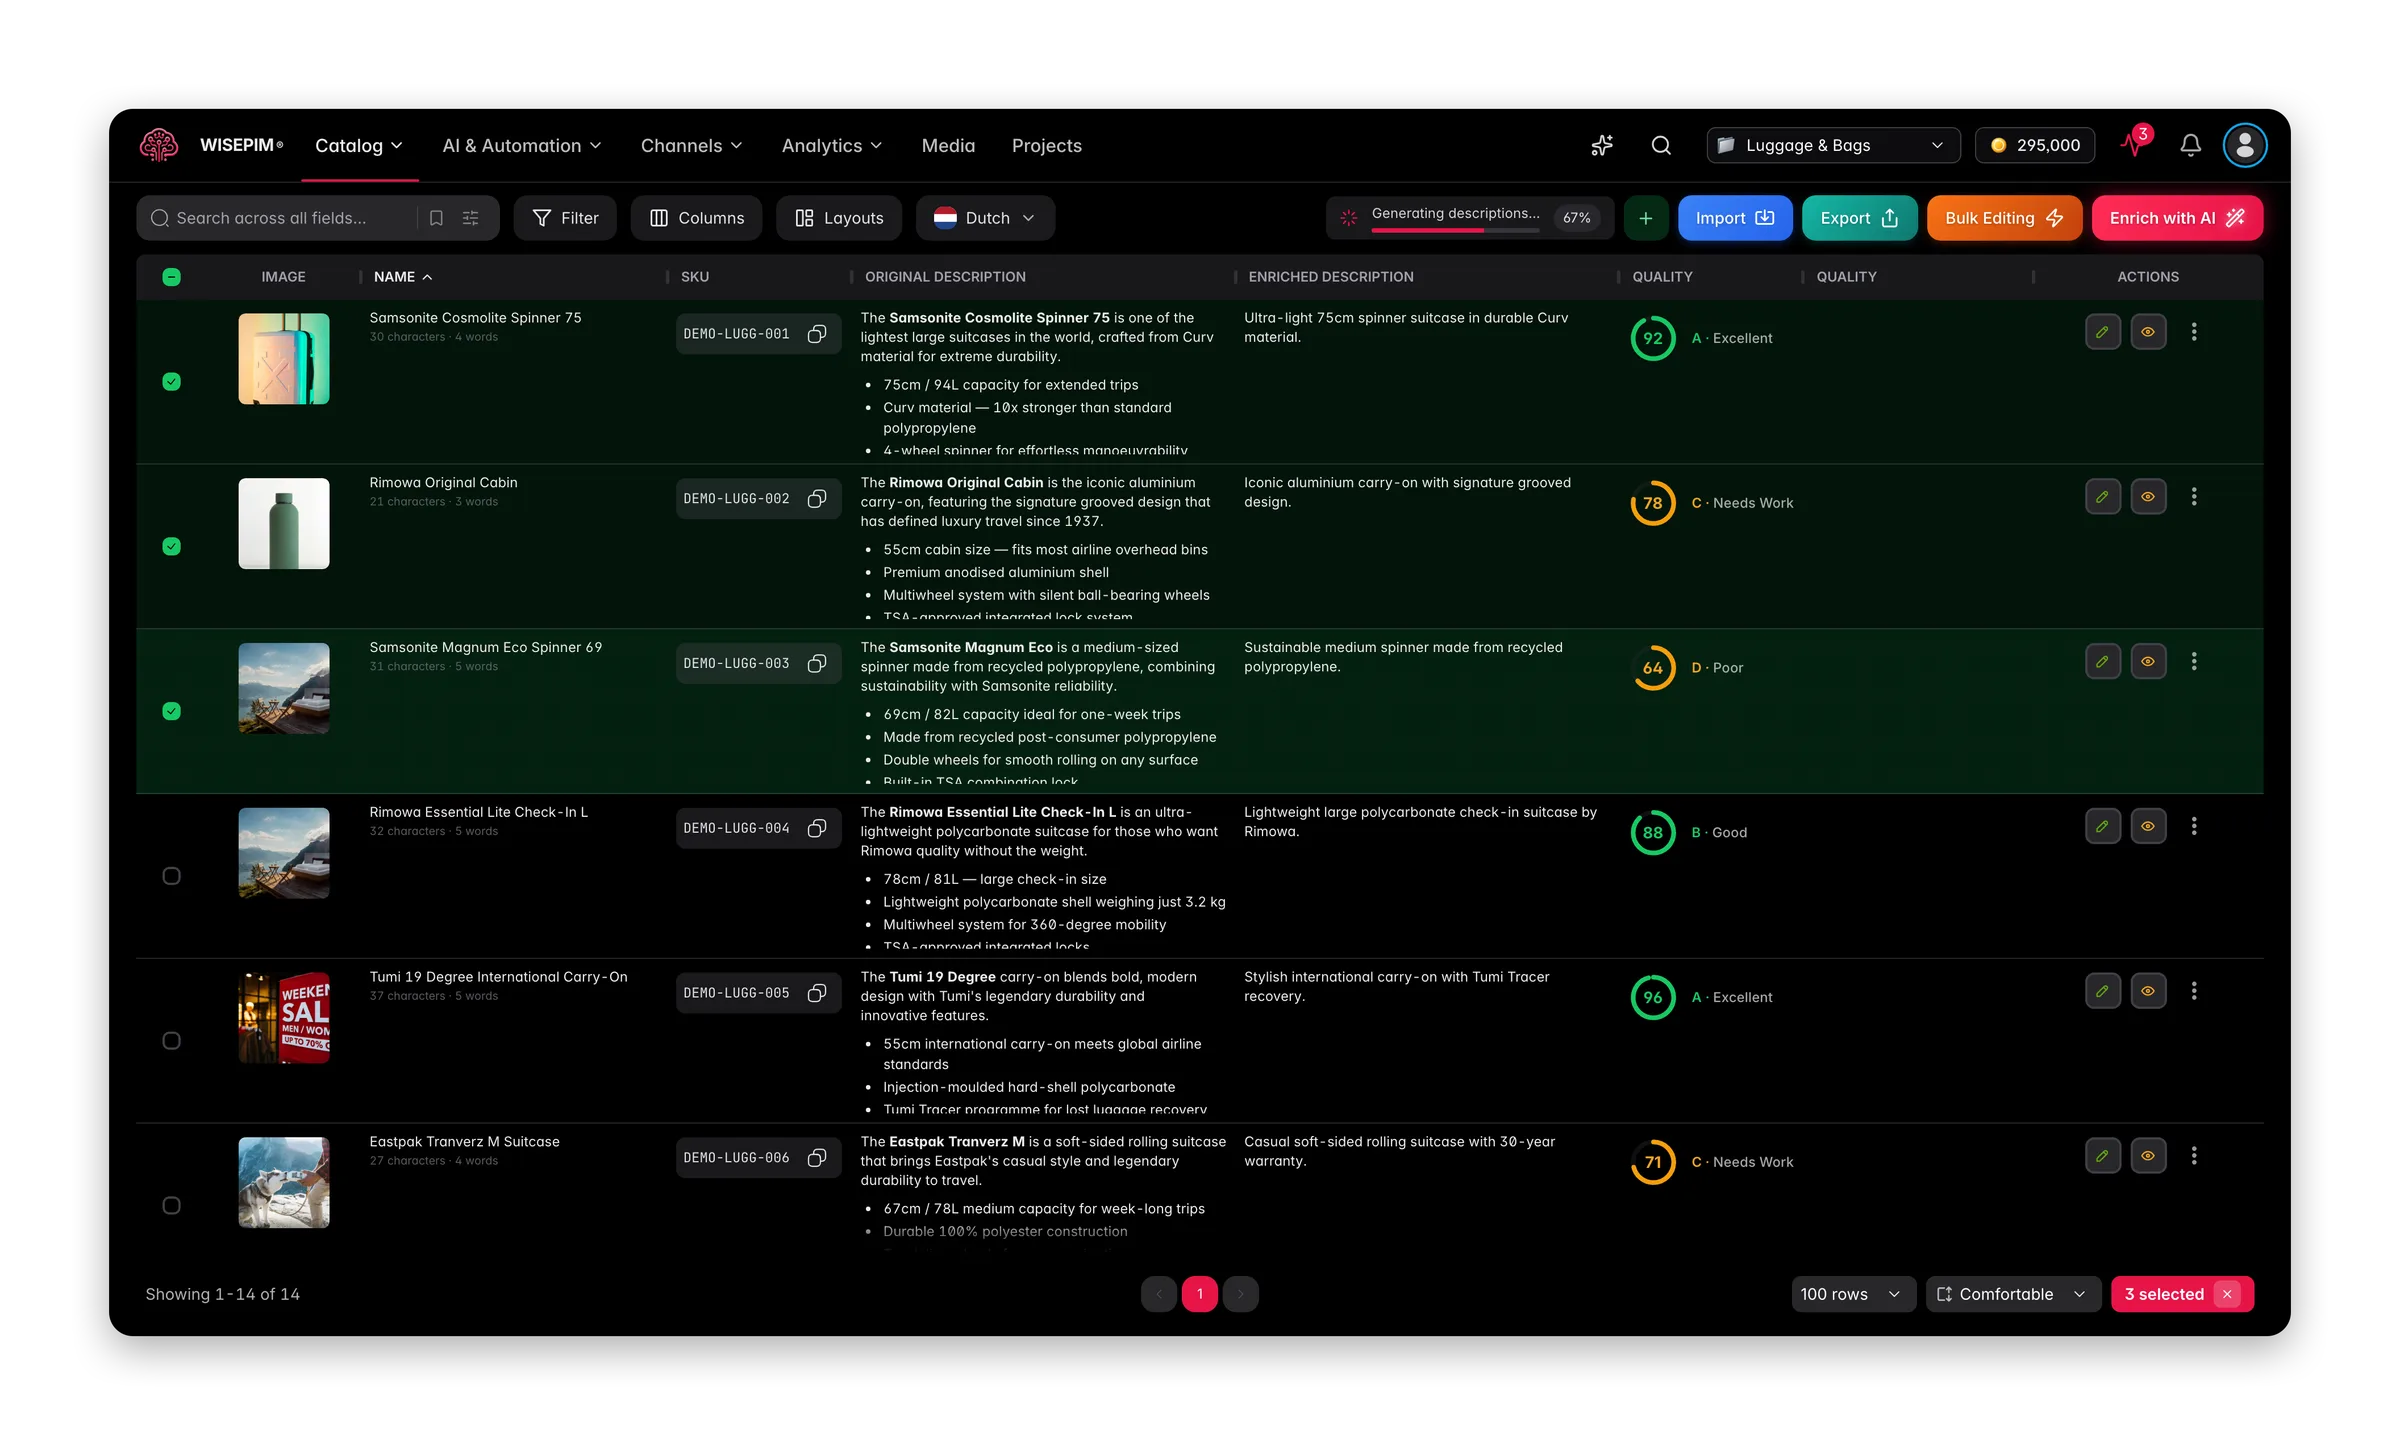The width and height of the screenshot is (2400, 1445).
Task: Deselect Samsonite Cosmolite Spinner 75 checkbox
Action: point(171,382)
